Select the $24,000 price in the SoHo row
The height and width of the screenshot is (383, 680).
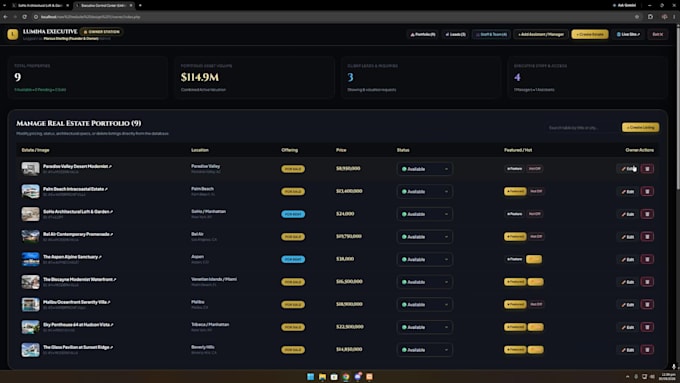(345, 214)
